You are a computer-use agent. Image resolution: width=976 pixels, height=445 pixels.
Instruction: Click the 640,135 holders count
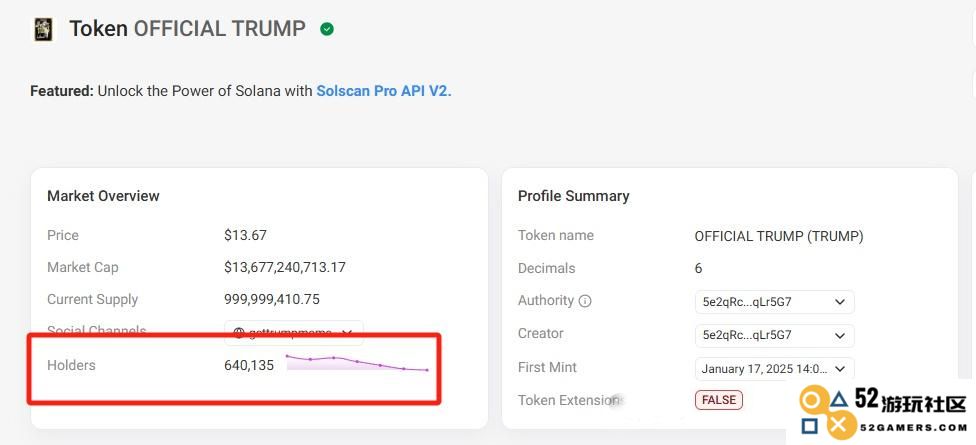(x=249, y=365)
